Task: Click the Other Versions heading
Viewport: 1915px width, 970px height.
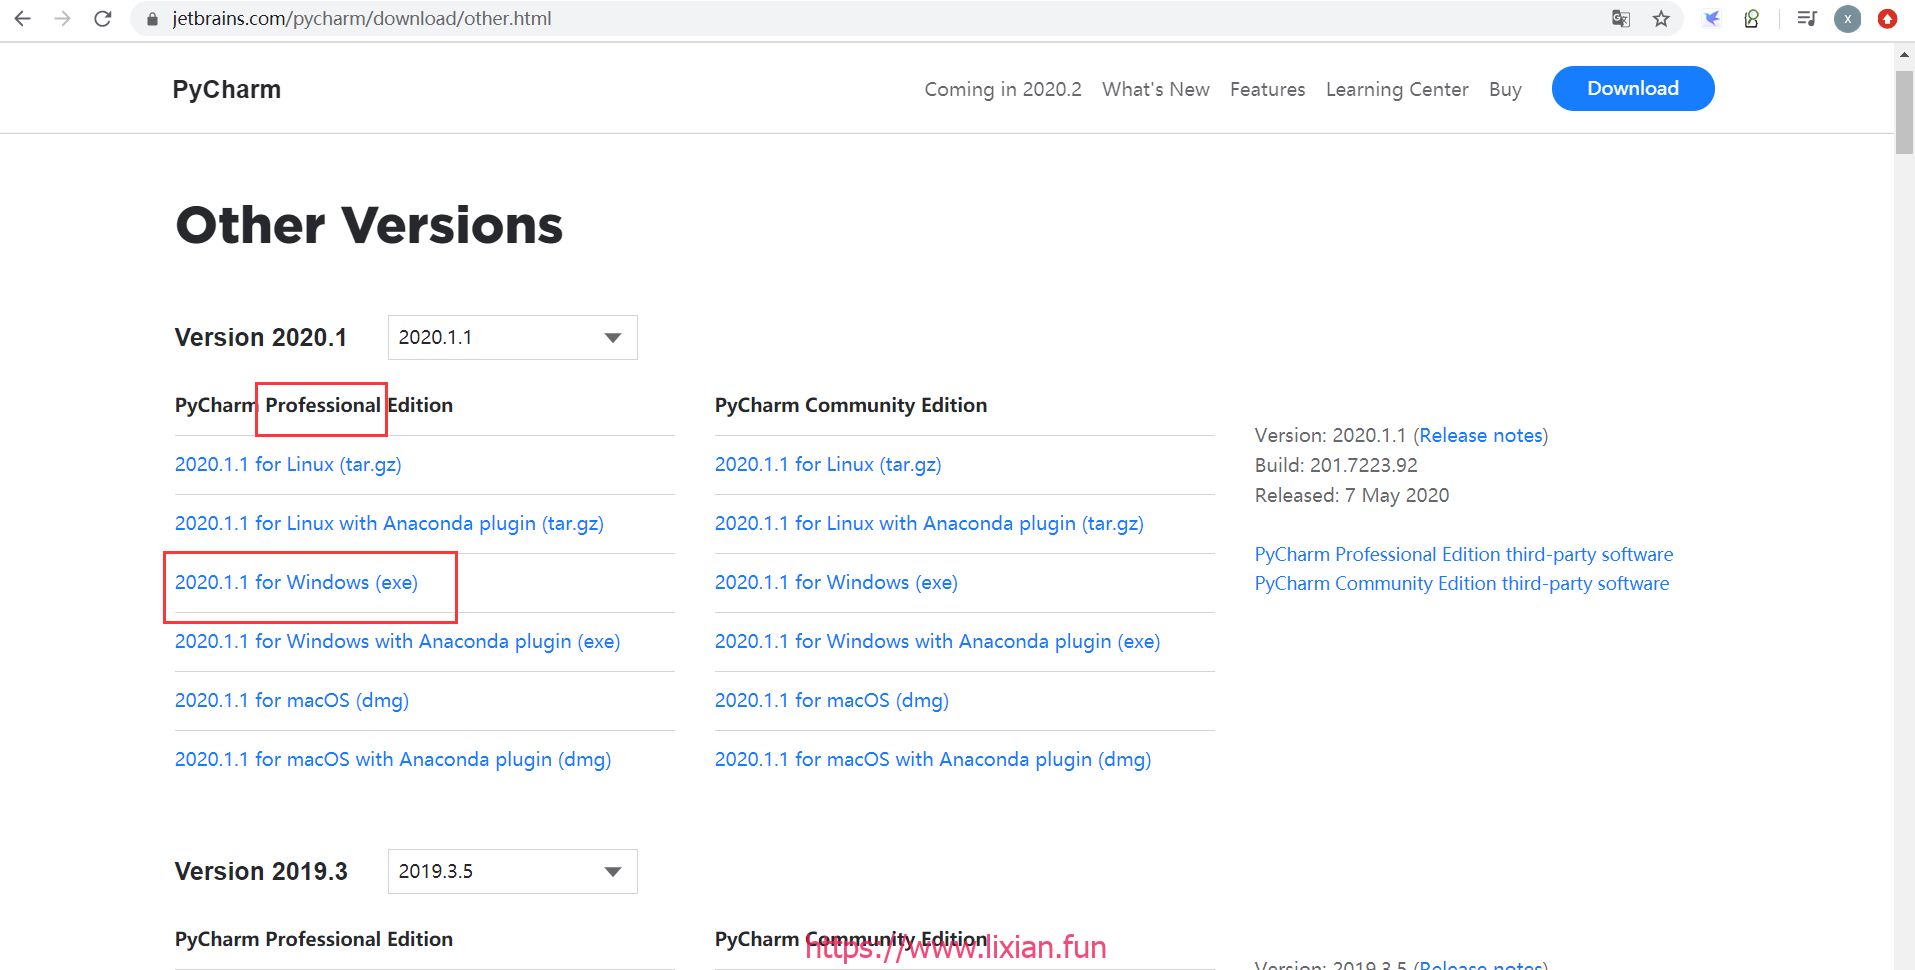Action: point(369,225)
